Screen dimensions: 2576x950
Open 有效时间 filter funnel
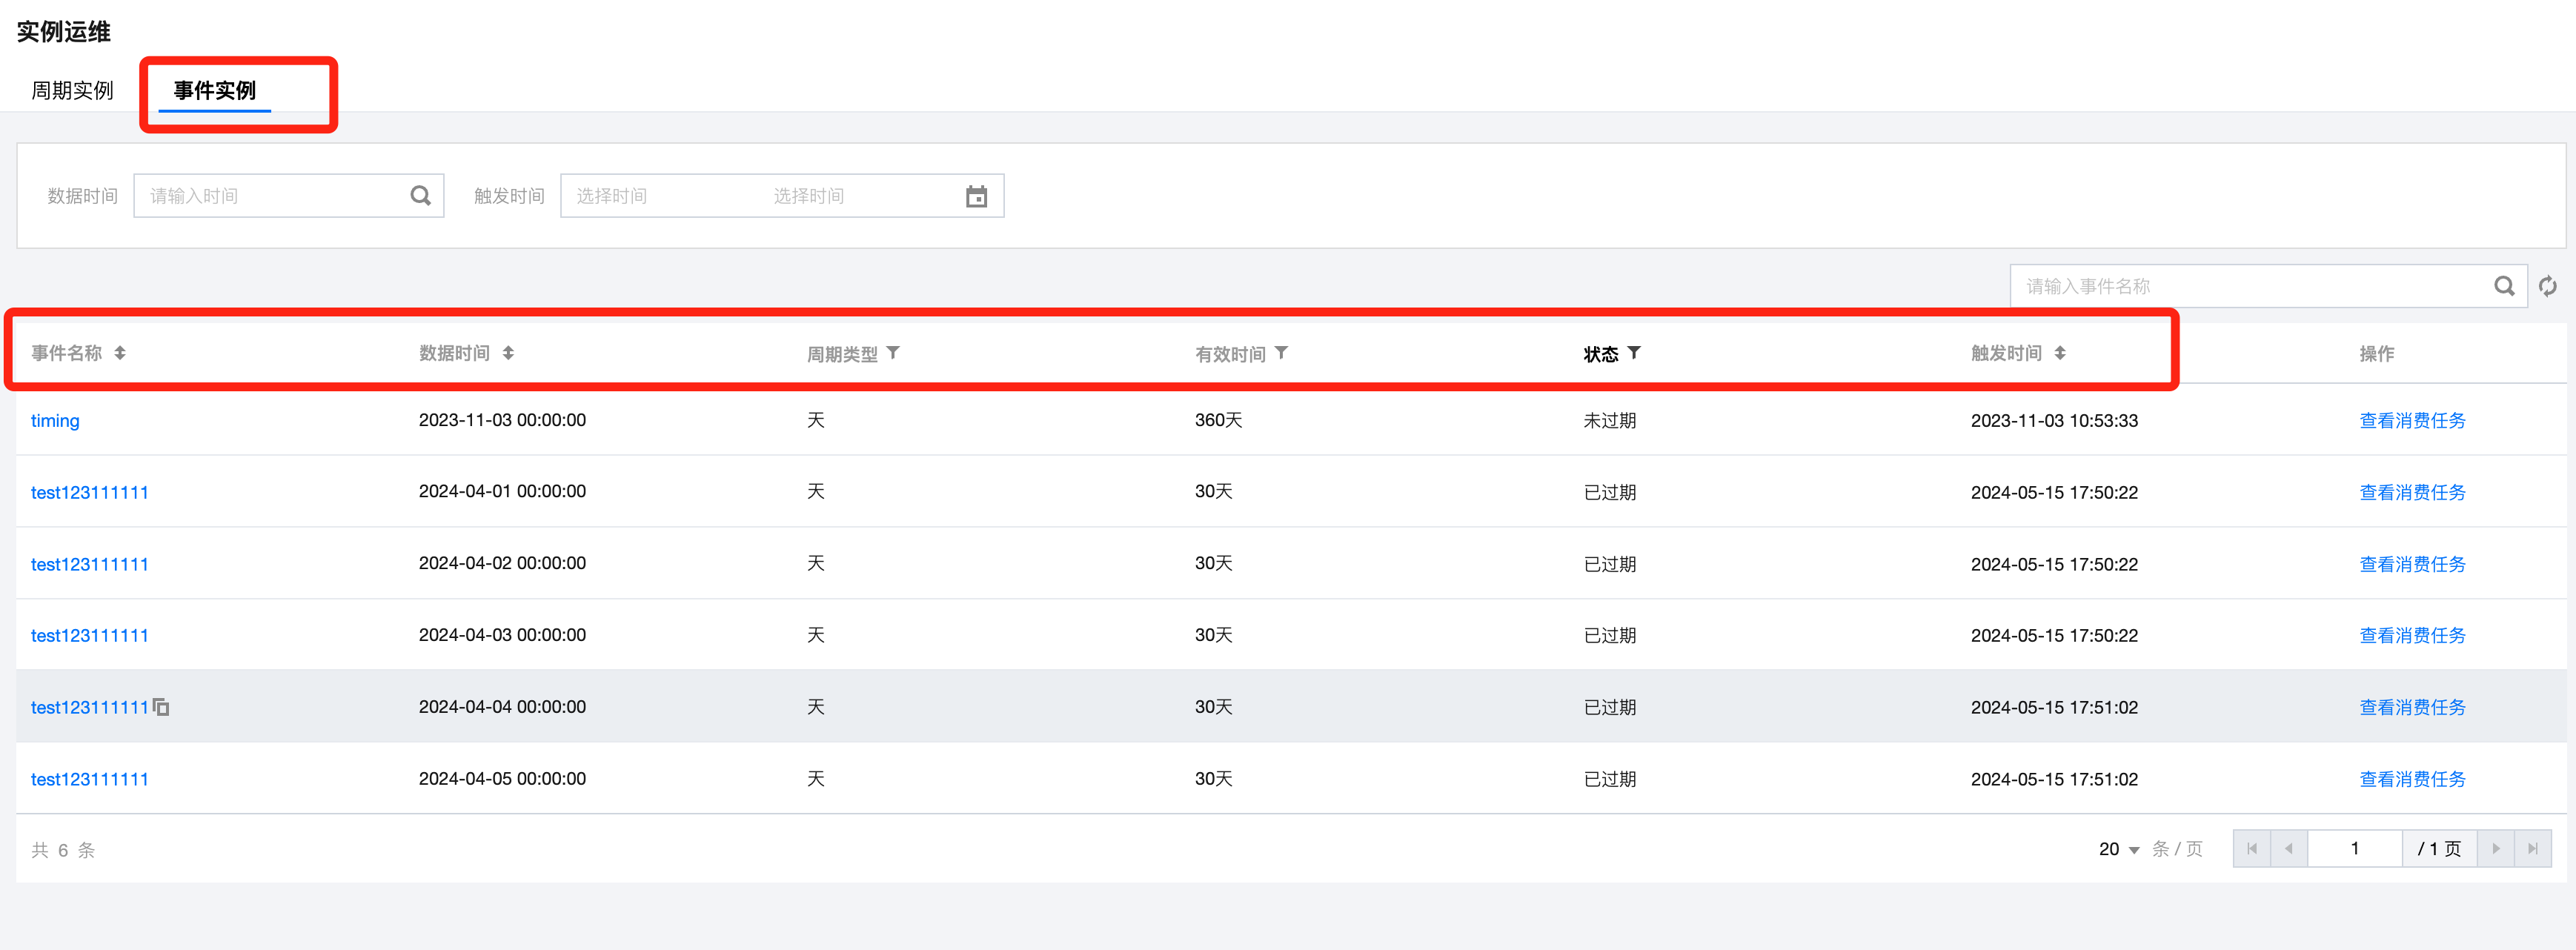coord(1281,353)
